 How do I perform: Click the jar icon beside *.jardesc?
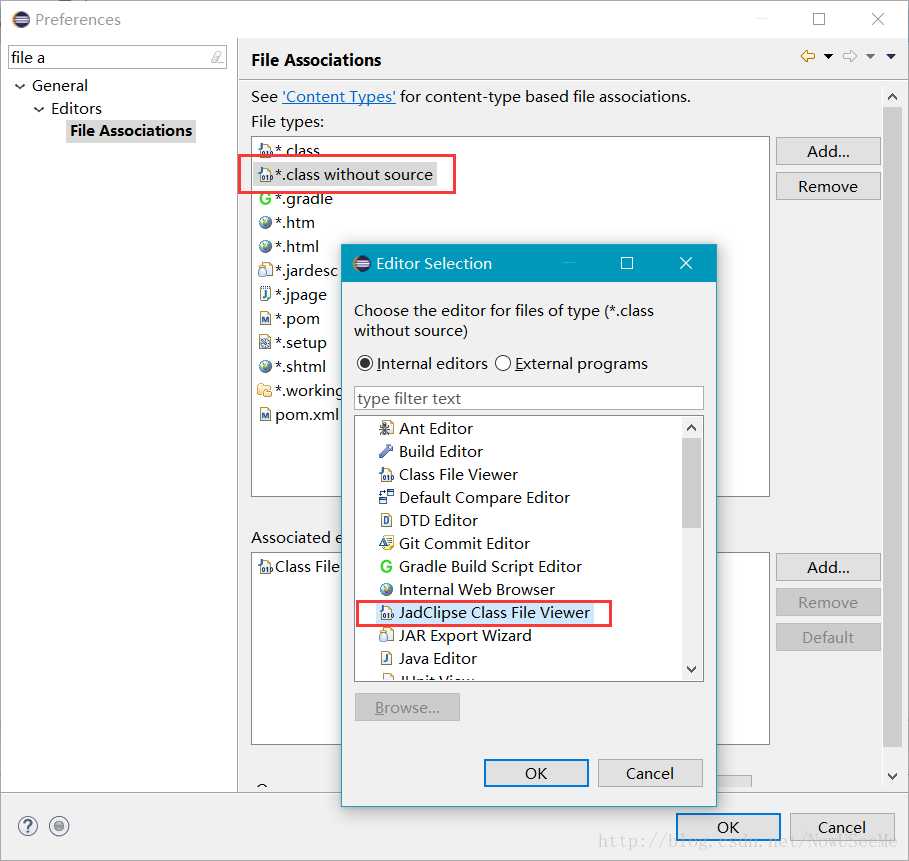pos(265,270)
